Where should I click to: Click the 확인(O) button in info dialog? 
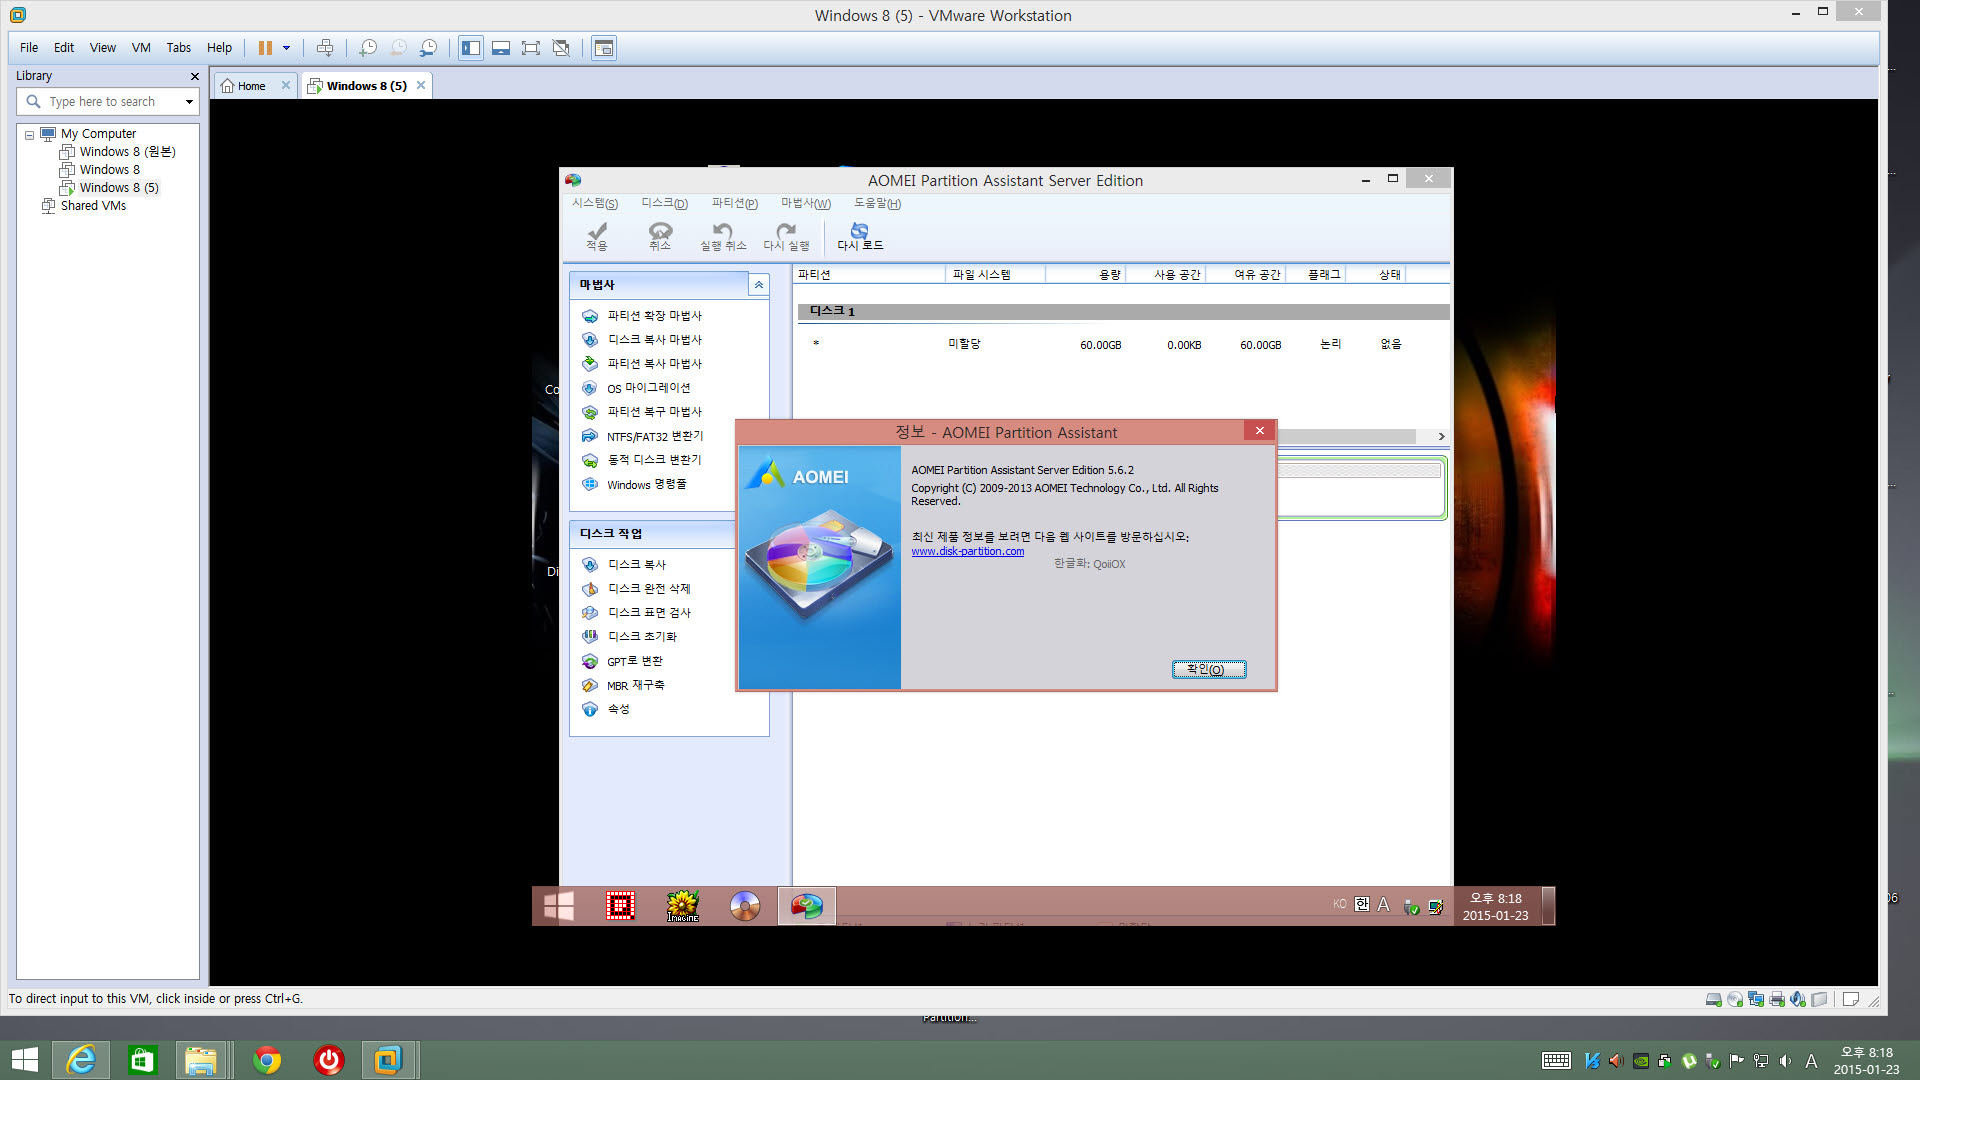coord(1209,670)
